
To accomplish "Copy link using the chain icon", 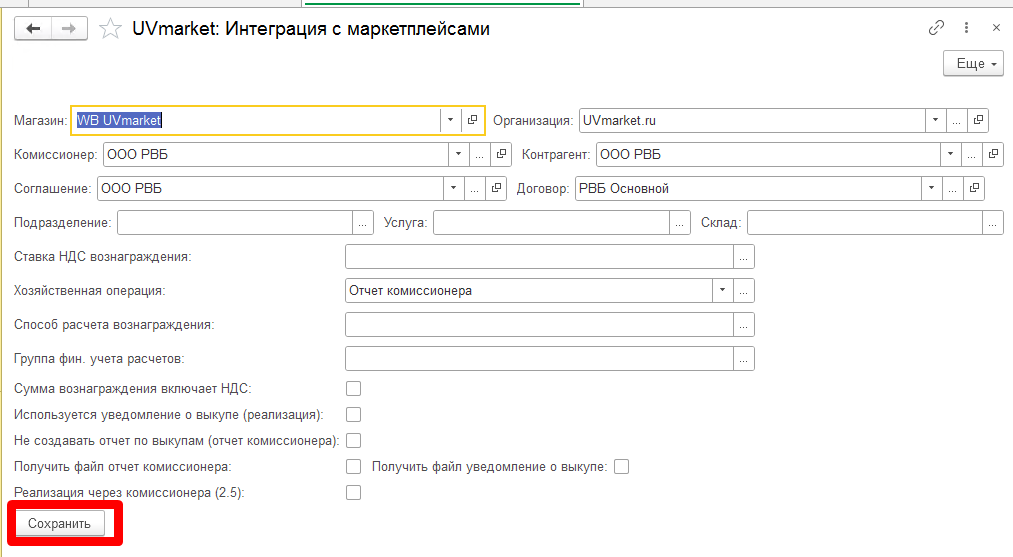I will pos(936,28).
